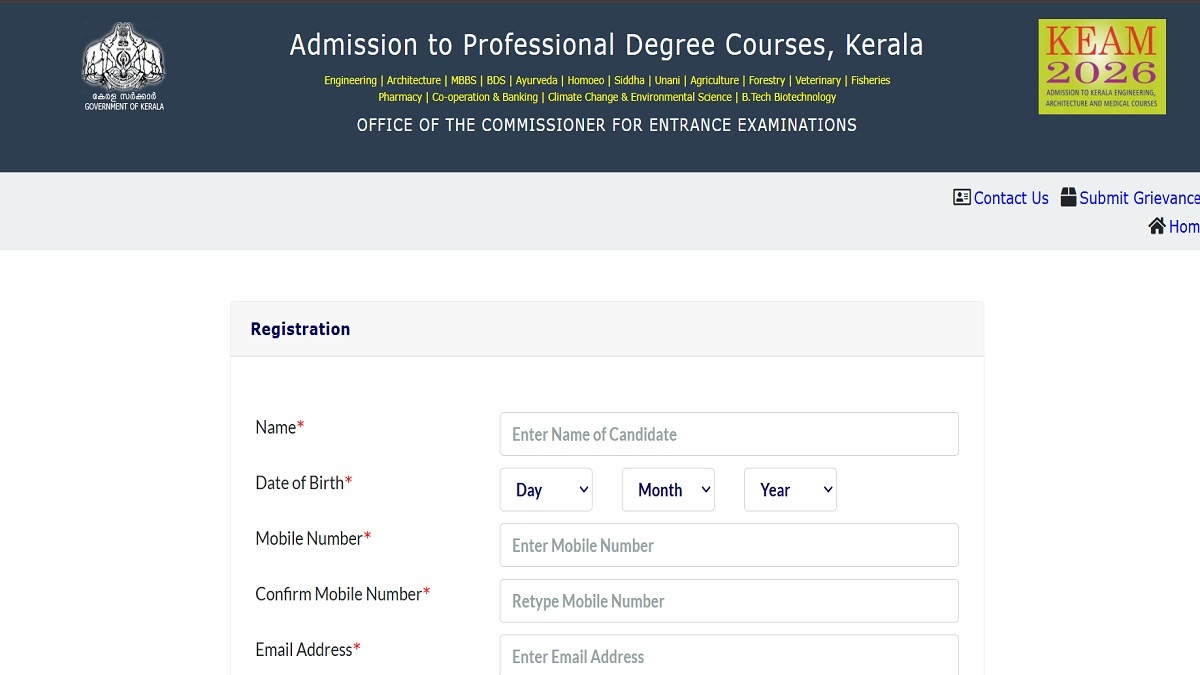Open the Contact Us link
1200x675 pixels.
[1011, 198]
